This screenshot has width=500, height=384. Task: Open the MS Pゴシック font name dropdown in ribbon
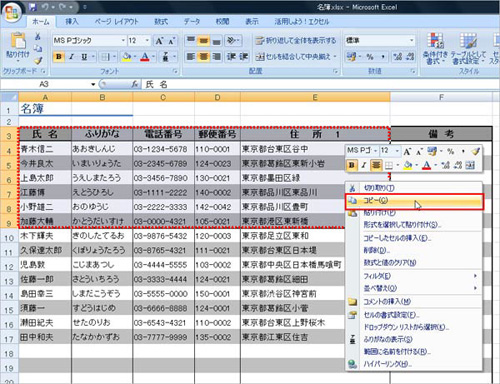[123, 41]
